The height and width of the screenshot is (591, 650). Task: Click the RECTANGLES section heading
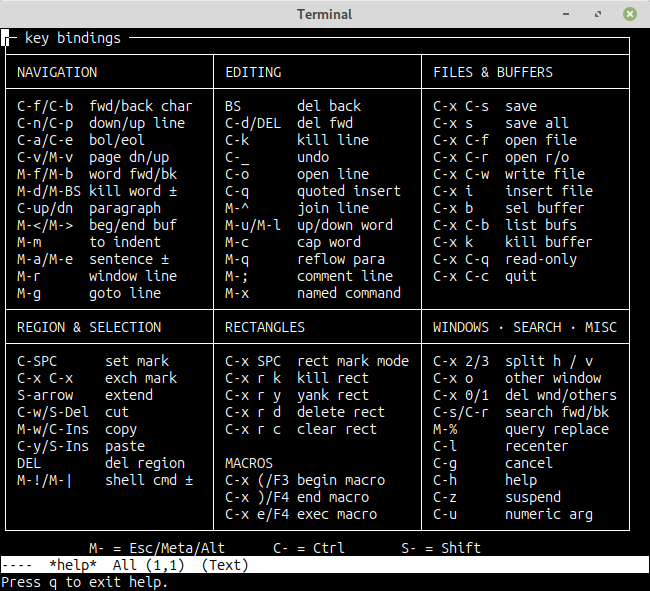[x=265, y=327]
